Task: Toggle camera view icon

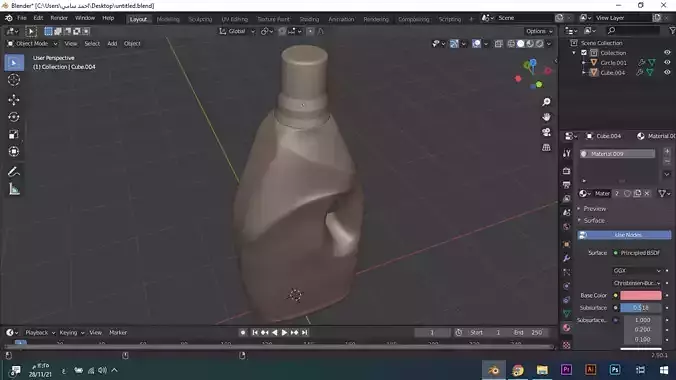Action: [x=546, y=132]
